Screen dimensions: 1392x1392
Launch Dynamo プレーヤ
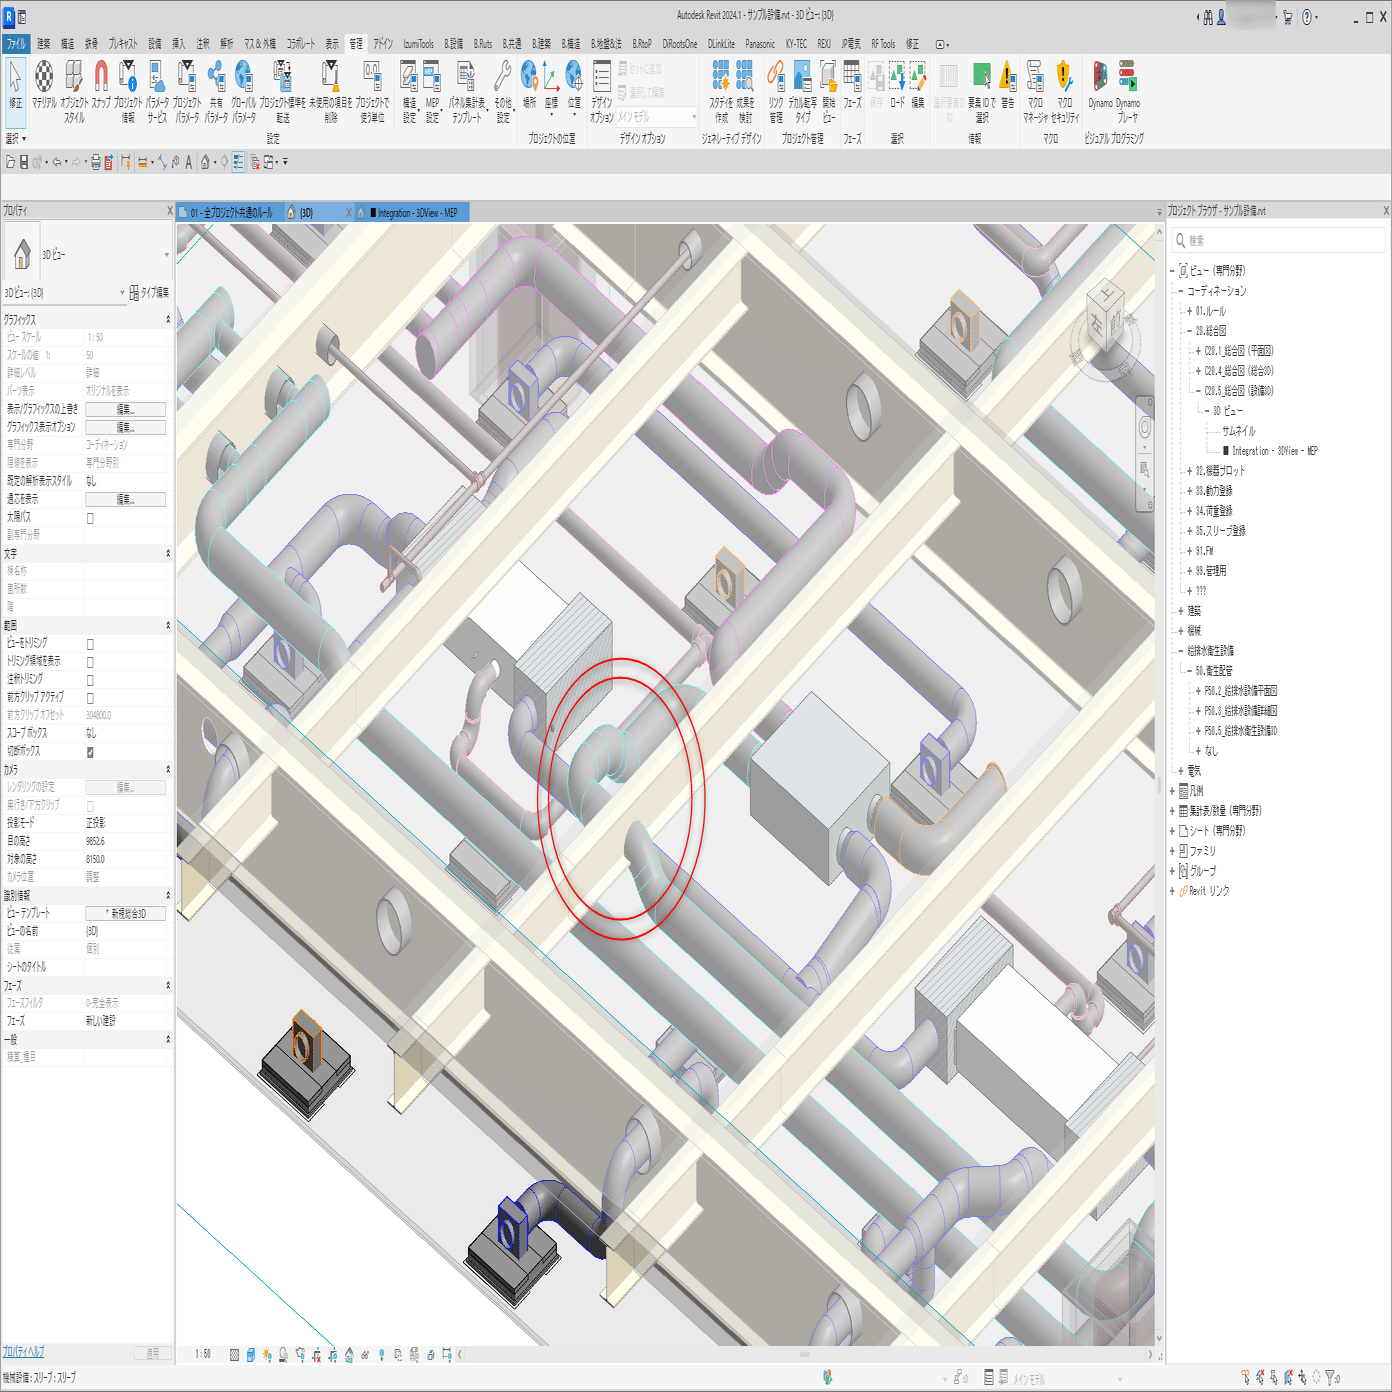pyautogui.click(x=1128, y=91)
